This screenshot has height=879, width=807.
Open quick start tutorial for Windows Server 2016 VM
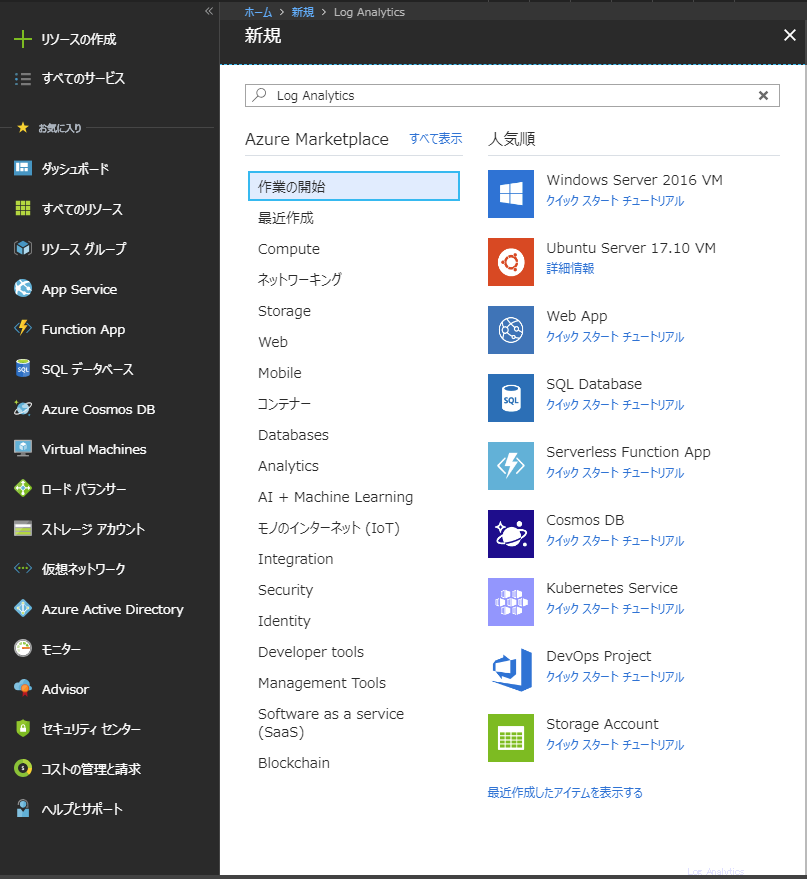[615, 201]
